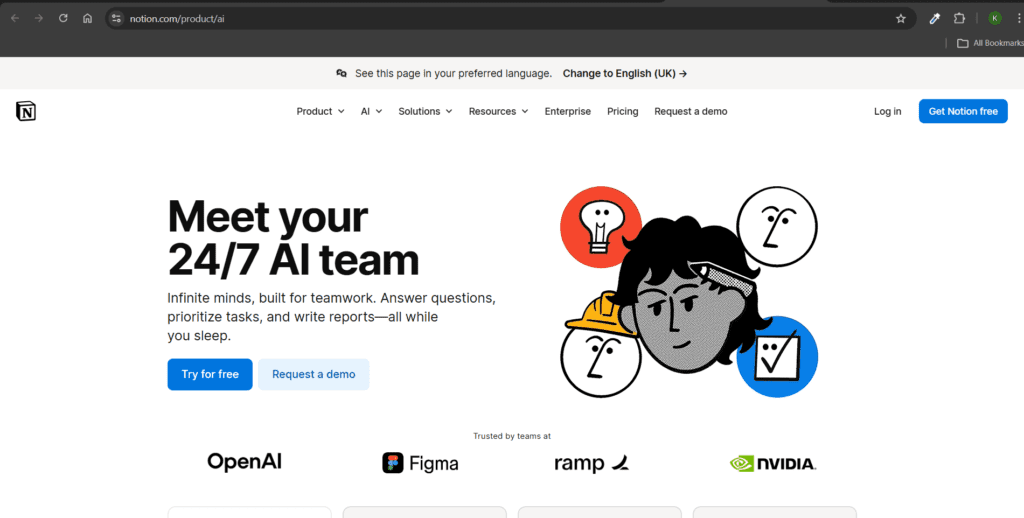Viewport: 1024px width, 518px height.
Task: Click Request a demo hero button
Action: (313, 374)
